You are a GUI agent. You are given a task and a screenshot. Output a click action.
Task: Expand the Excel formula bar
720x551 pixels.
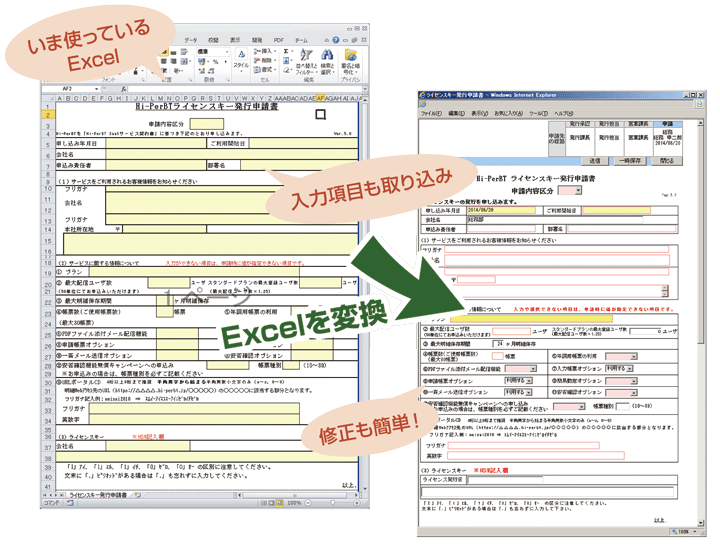365,89
